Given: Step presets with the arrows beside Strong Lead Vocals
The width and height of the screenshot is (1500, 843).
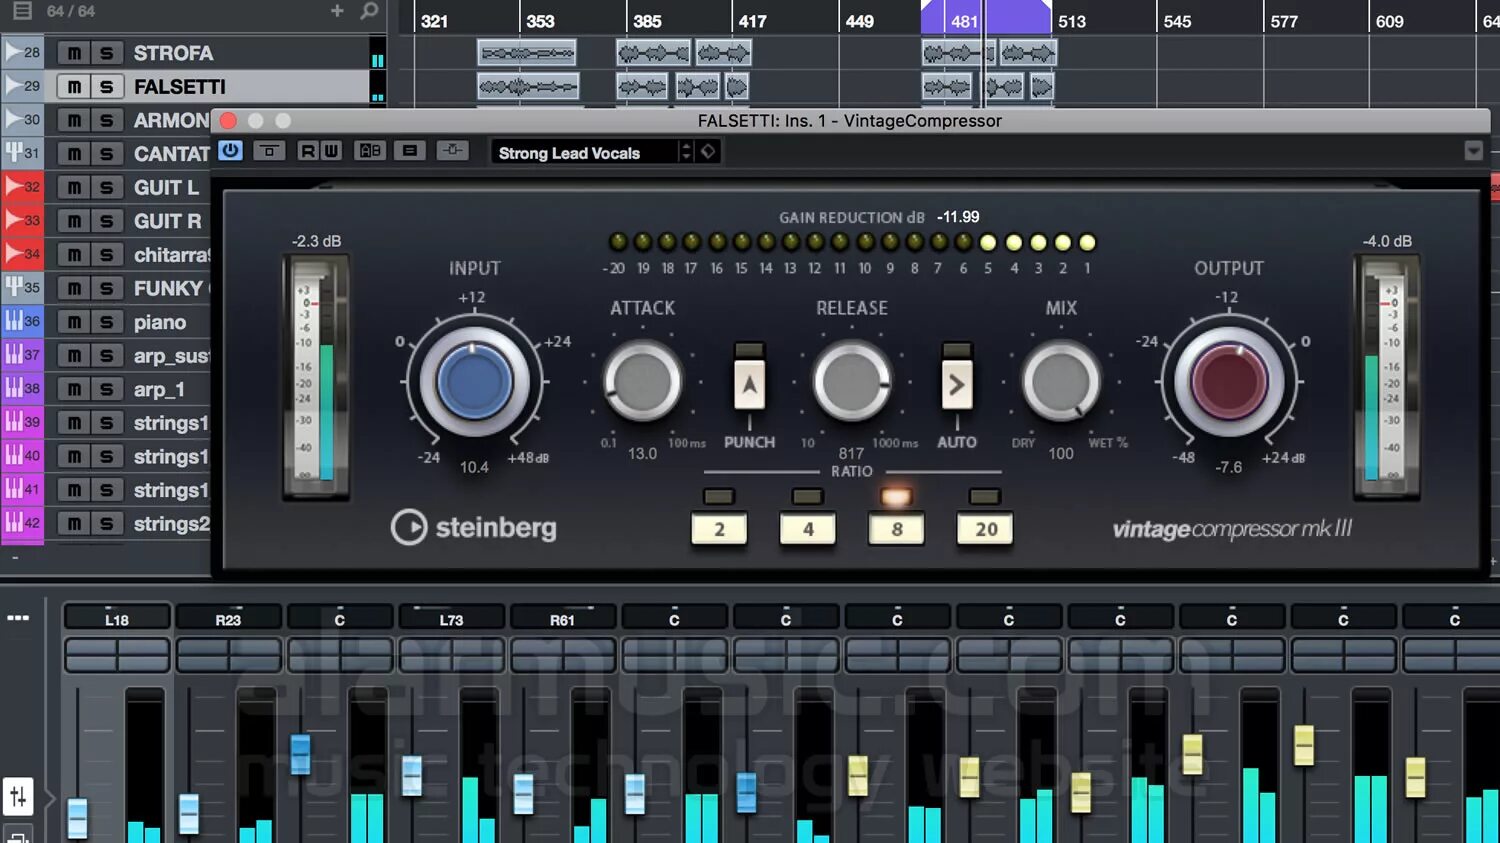Looking at the screenshot, I should [x=686, y=152].
